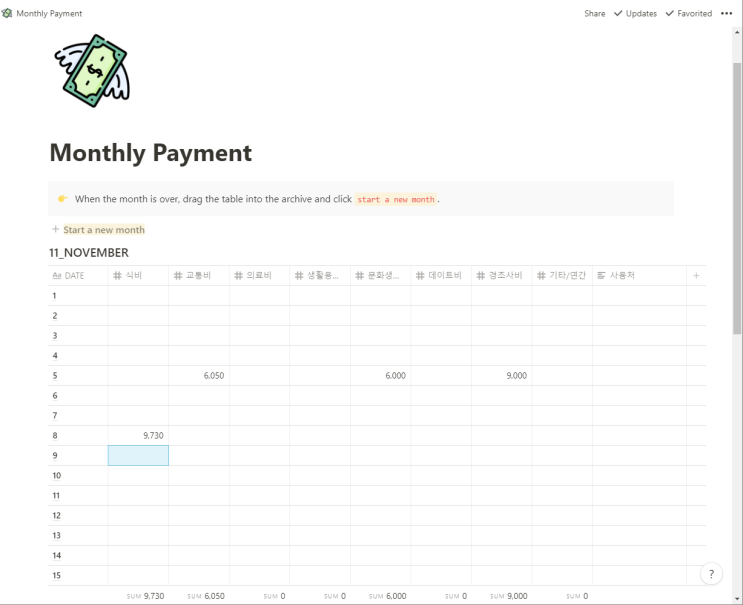The height and width of the screenshot is (605, 743).
Task: Open the 데이트비 column header menu
Action: 441,275
